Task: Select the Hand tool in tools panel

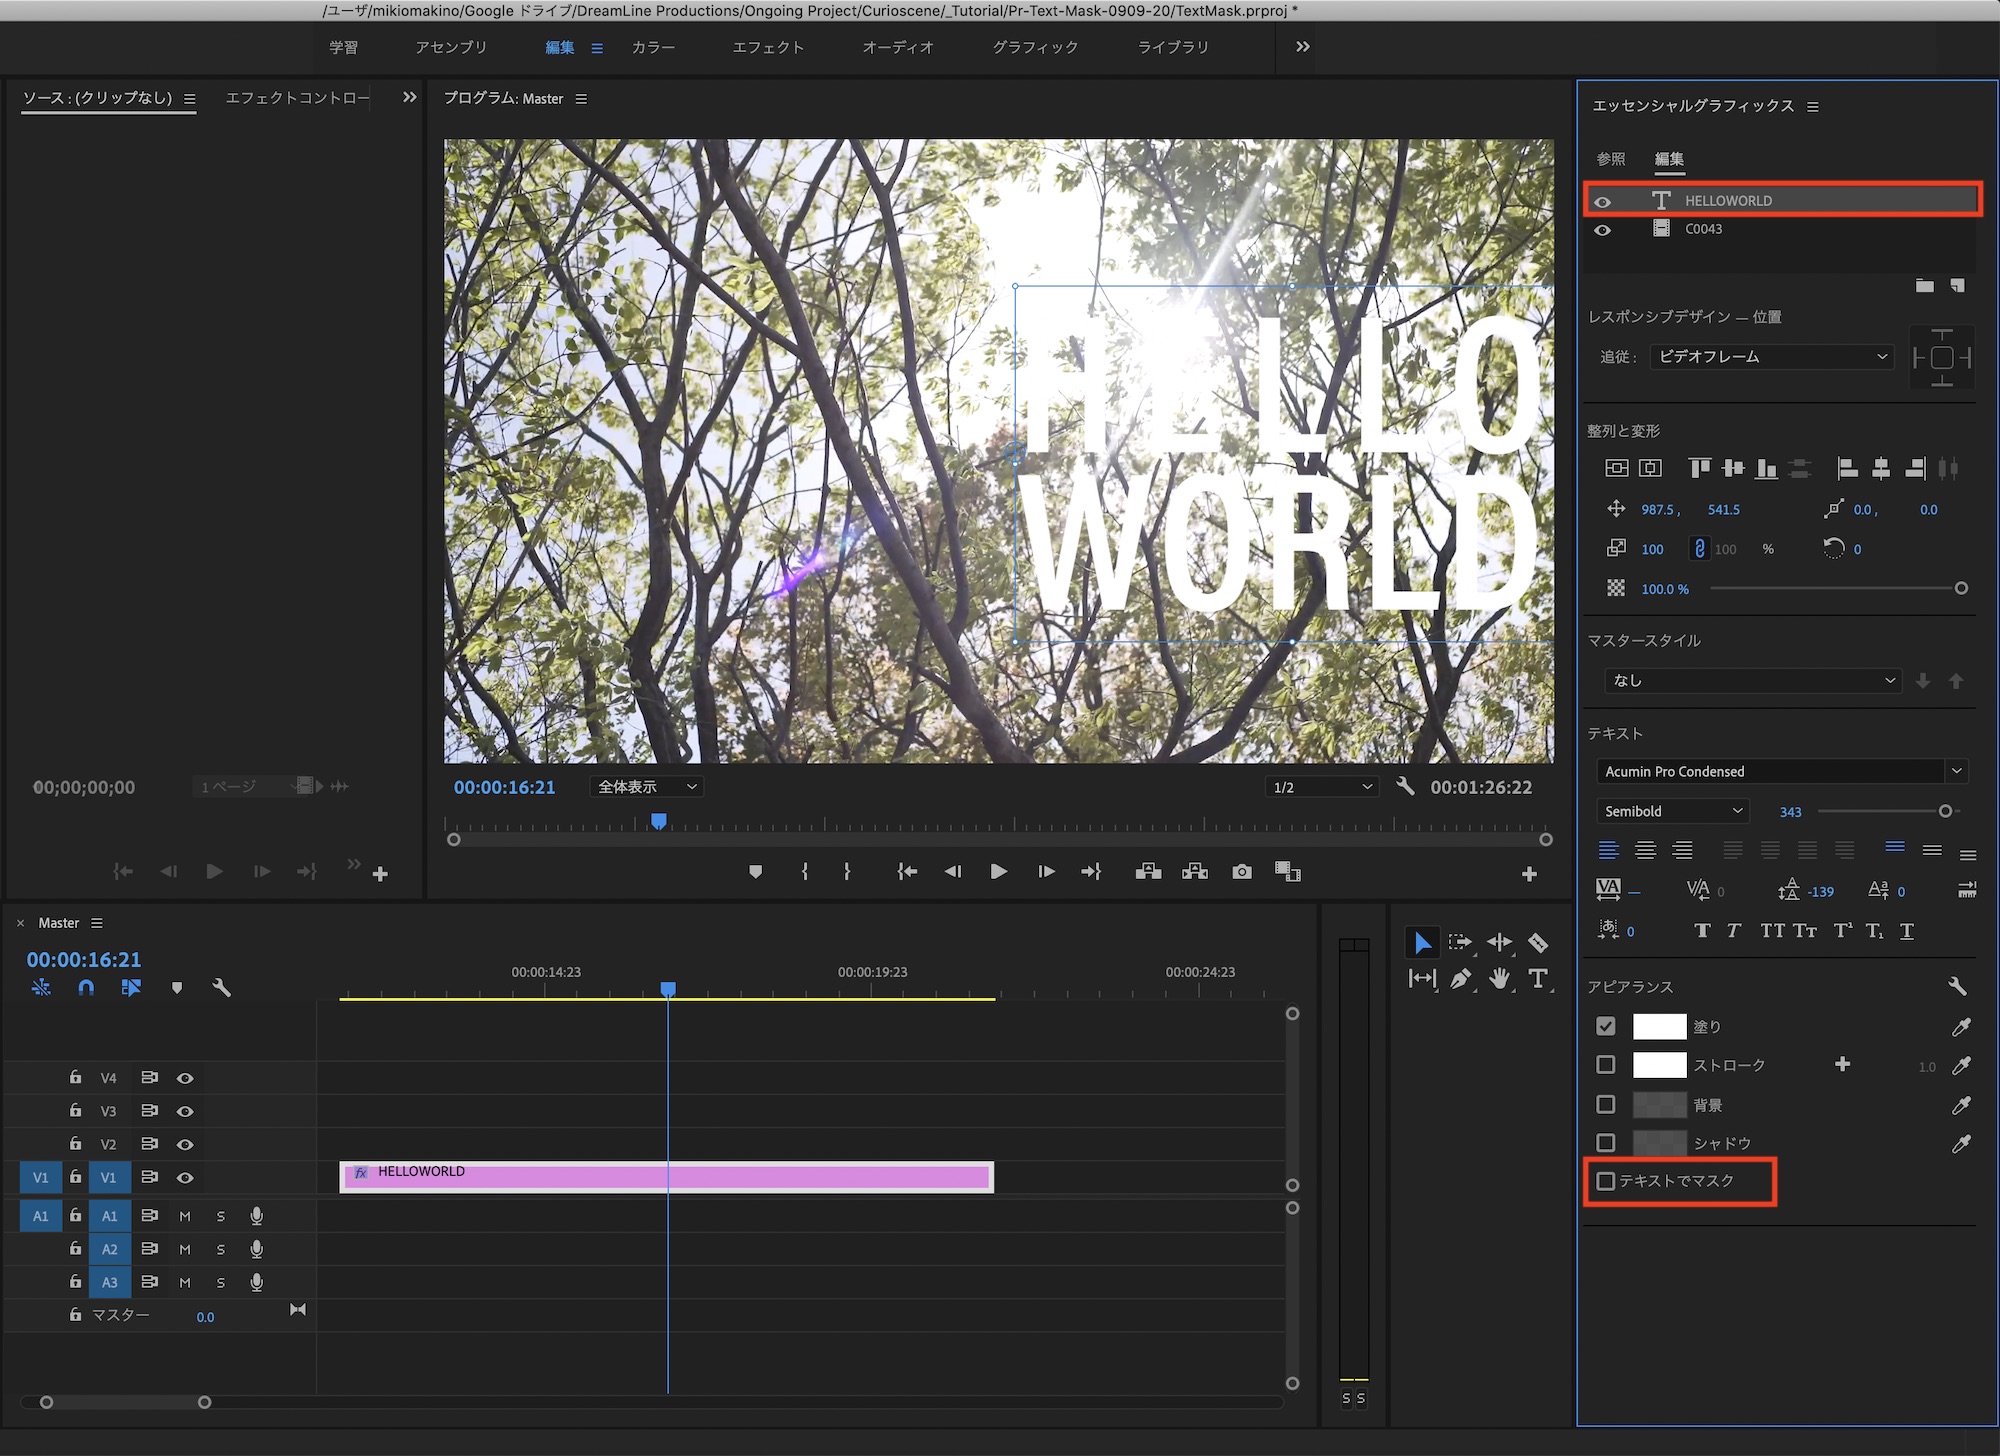Action: tap(1499, 979)
